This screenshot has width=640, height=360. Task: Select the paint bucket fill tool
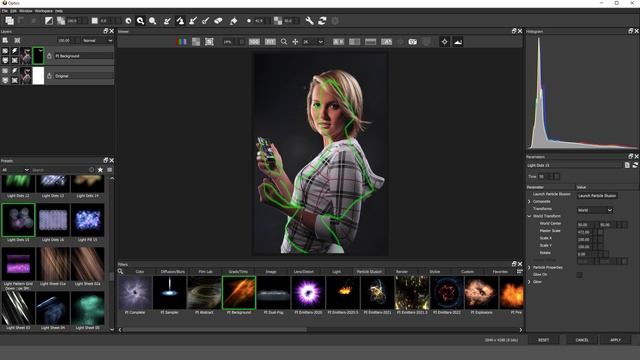click(233, 20)
